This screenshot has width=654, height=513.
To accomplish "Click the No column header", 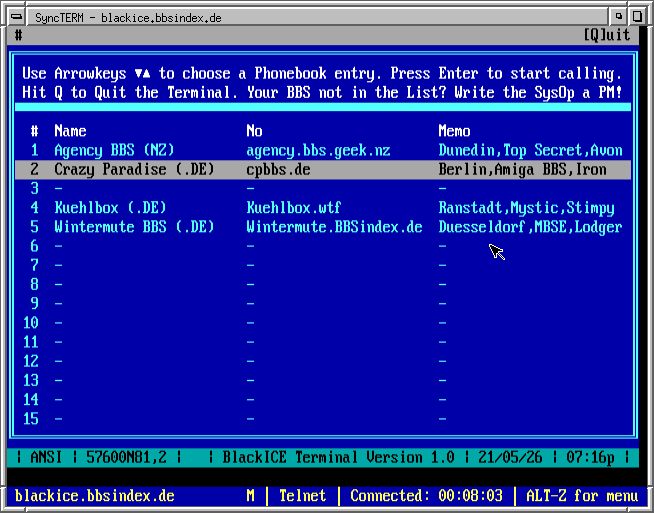I will 254,131.
